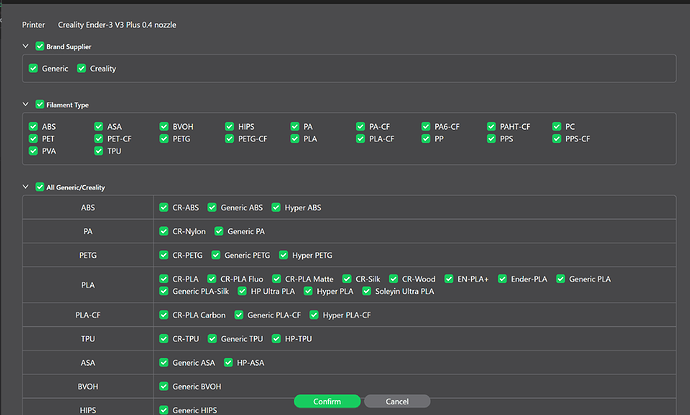Uncheck the HP-TPU filament
Screen dimensions: 690x415
(x=276, y=338)
